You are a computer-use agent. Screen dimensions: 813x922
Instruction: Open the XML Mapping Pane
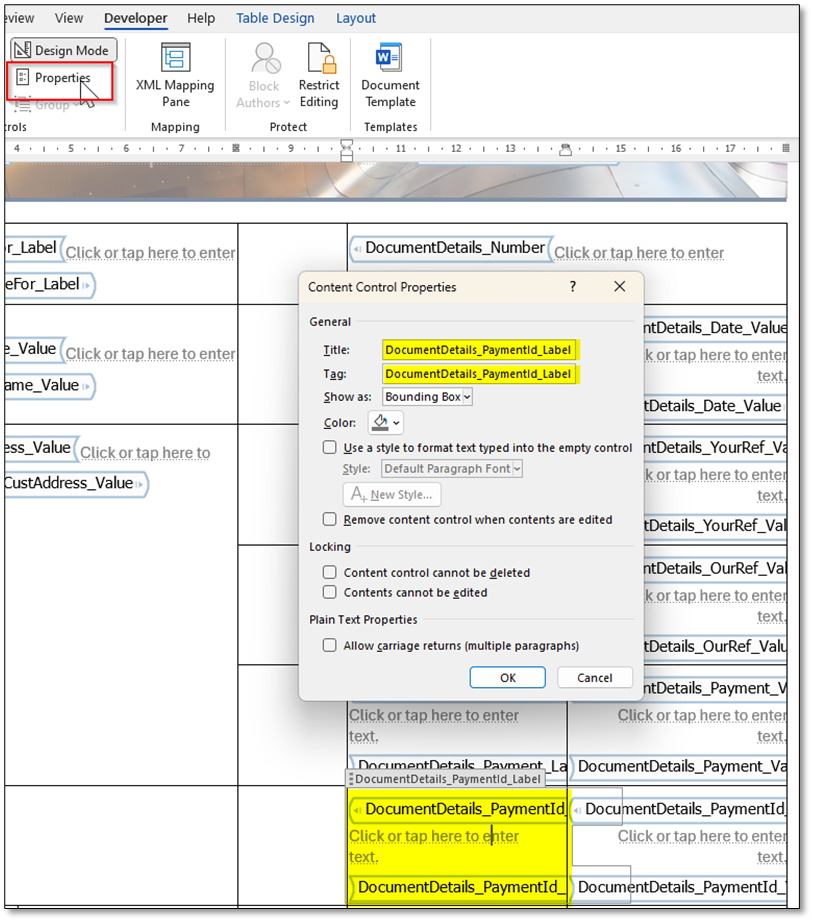point(175,74)
